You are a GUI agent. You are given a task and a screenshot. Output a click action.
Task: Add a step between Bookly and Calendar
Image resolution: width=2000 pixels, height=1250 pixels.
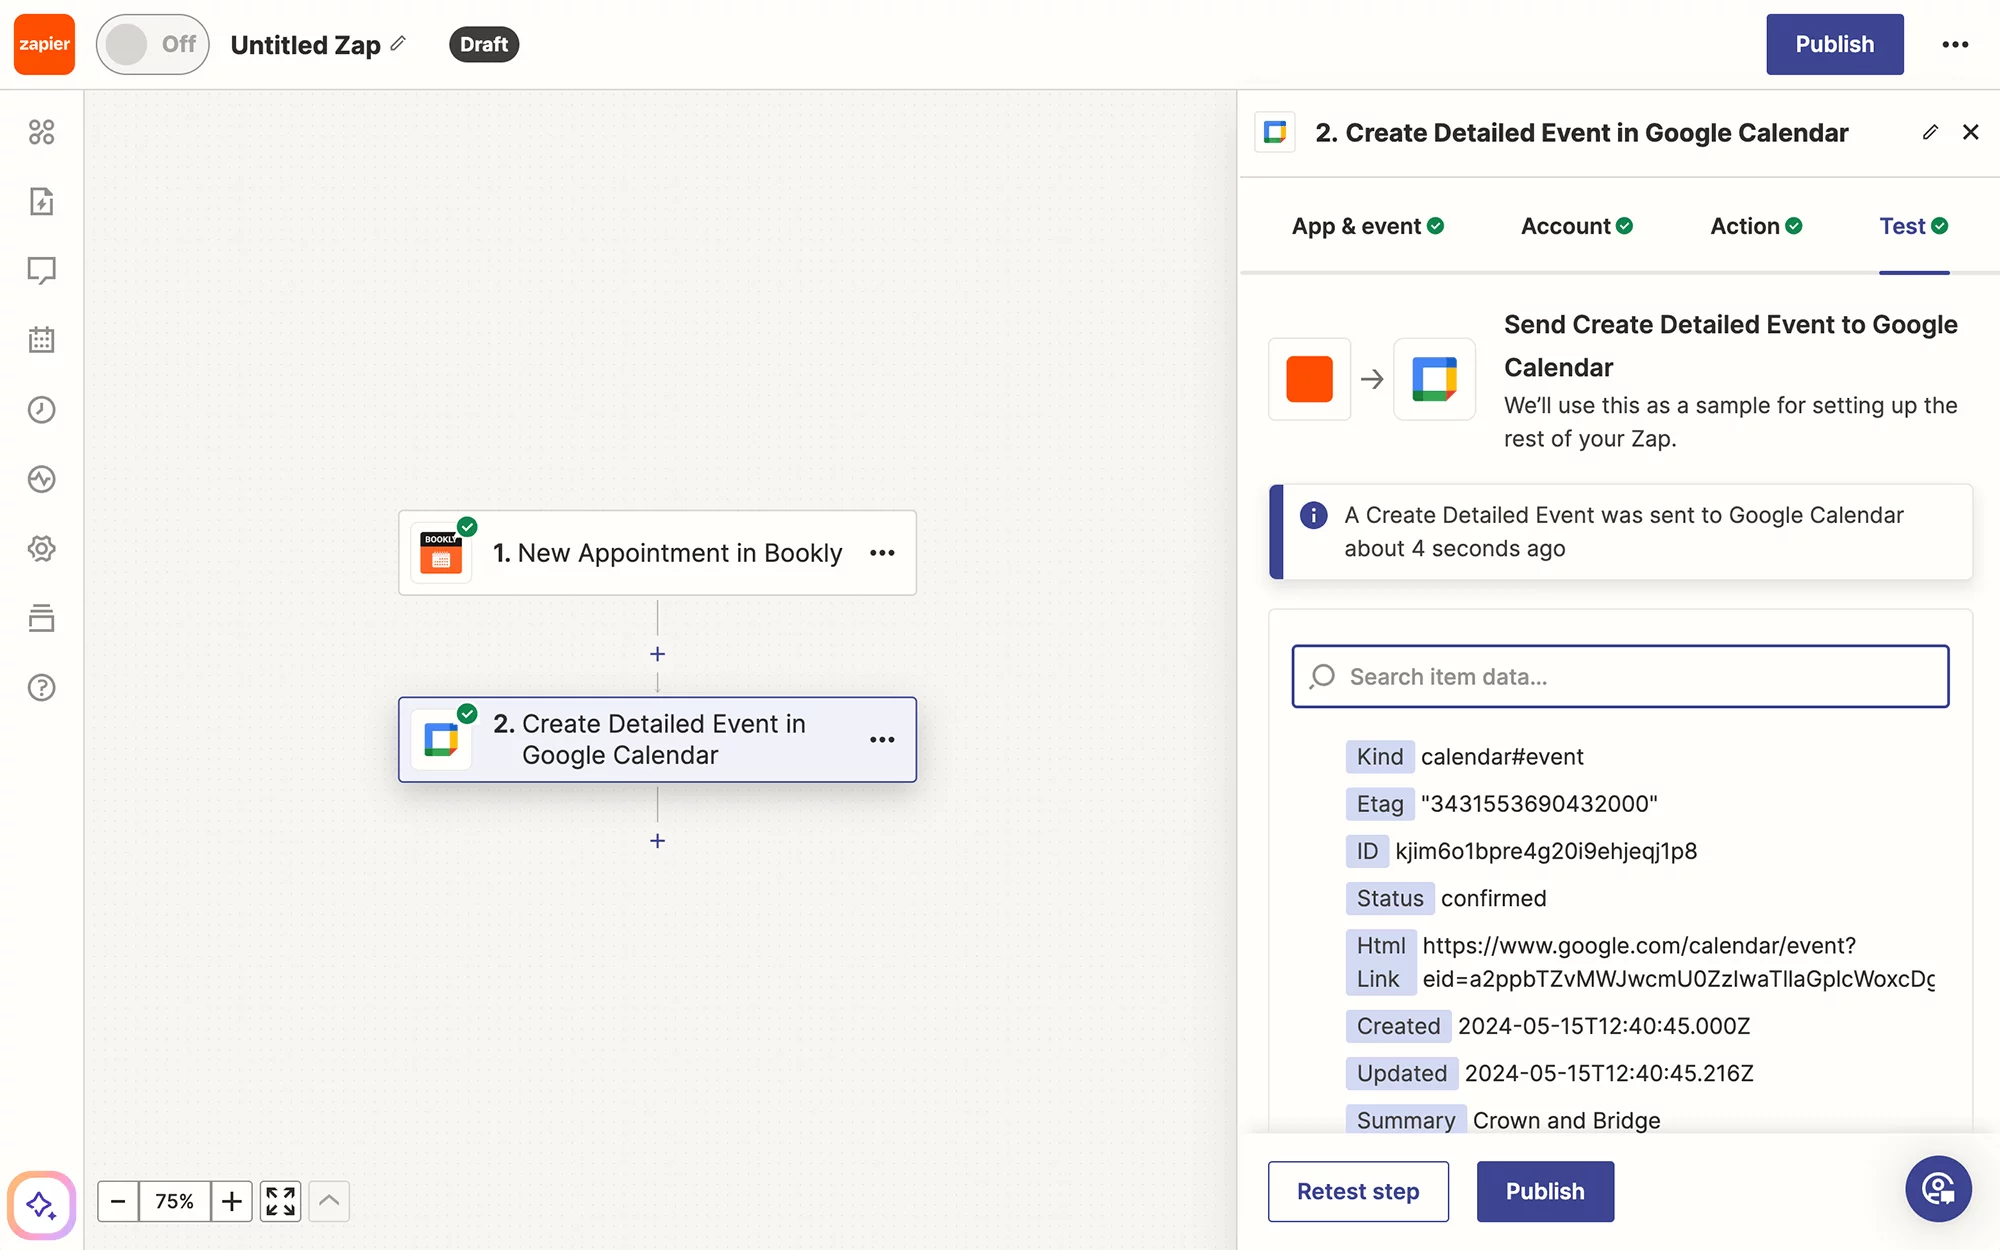(657, 653)
